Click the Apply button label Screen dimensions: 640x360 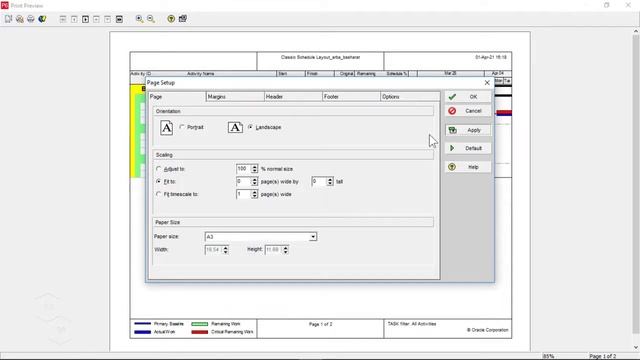click(x=473, y=130)
